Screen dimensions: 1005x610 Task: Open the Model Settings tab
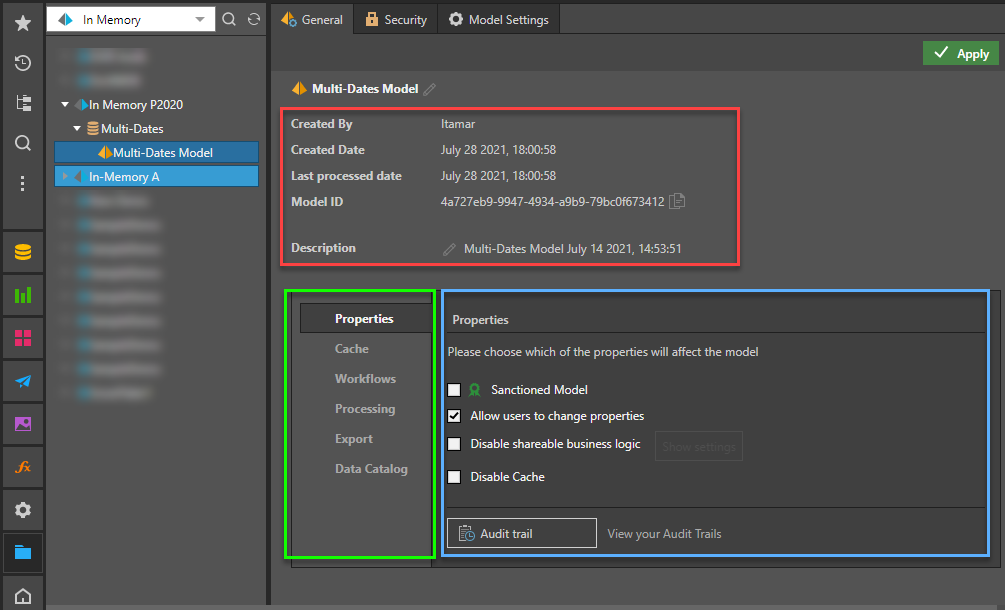coord(499,19)
